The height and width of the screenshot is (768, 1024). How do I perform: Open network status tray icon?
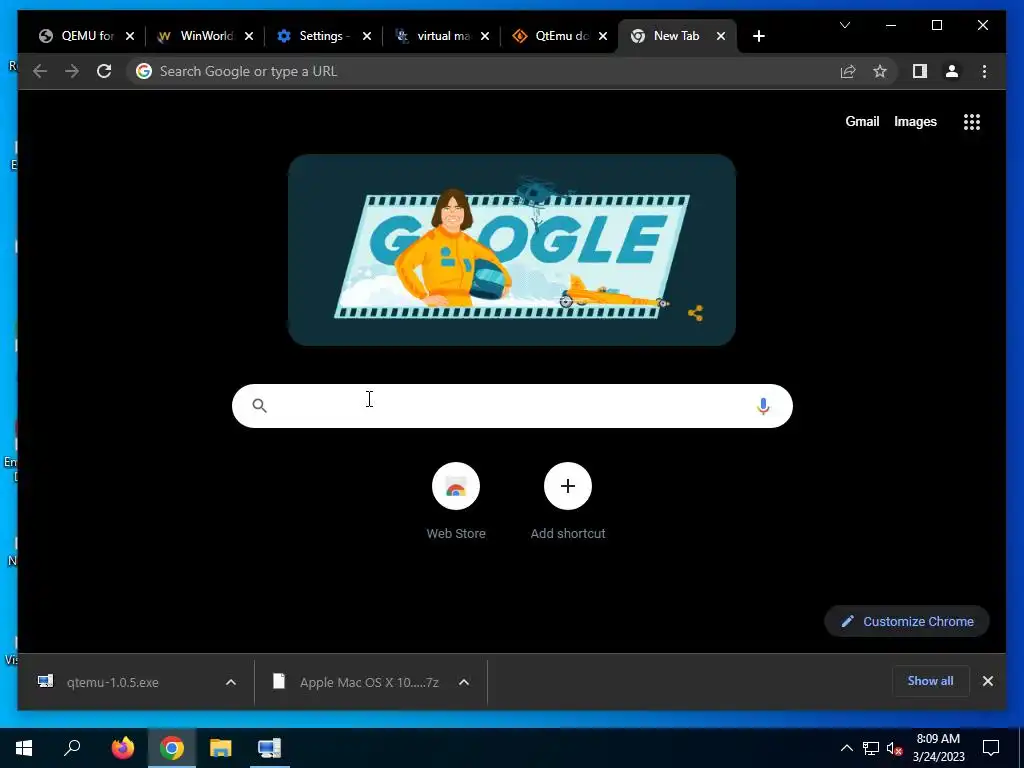coord(871,748)
